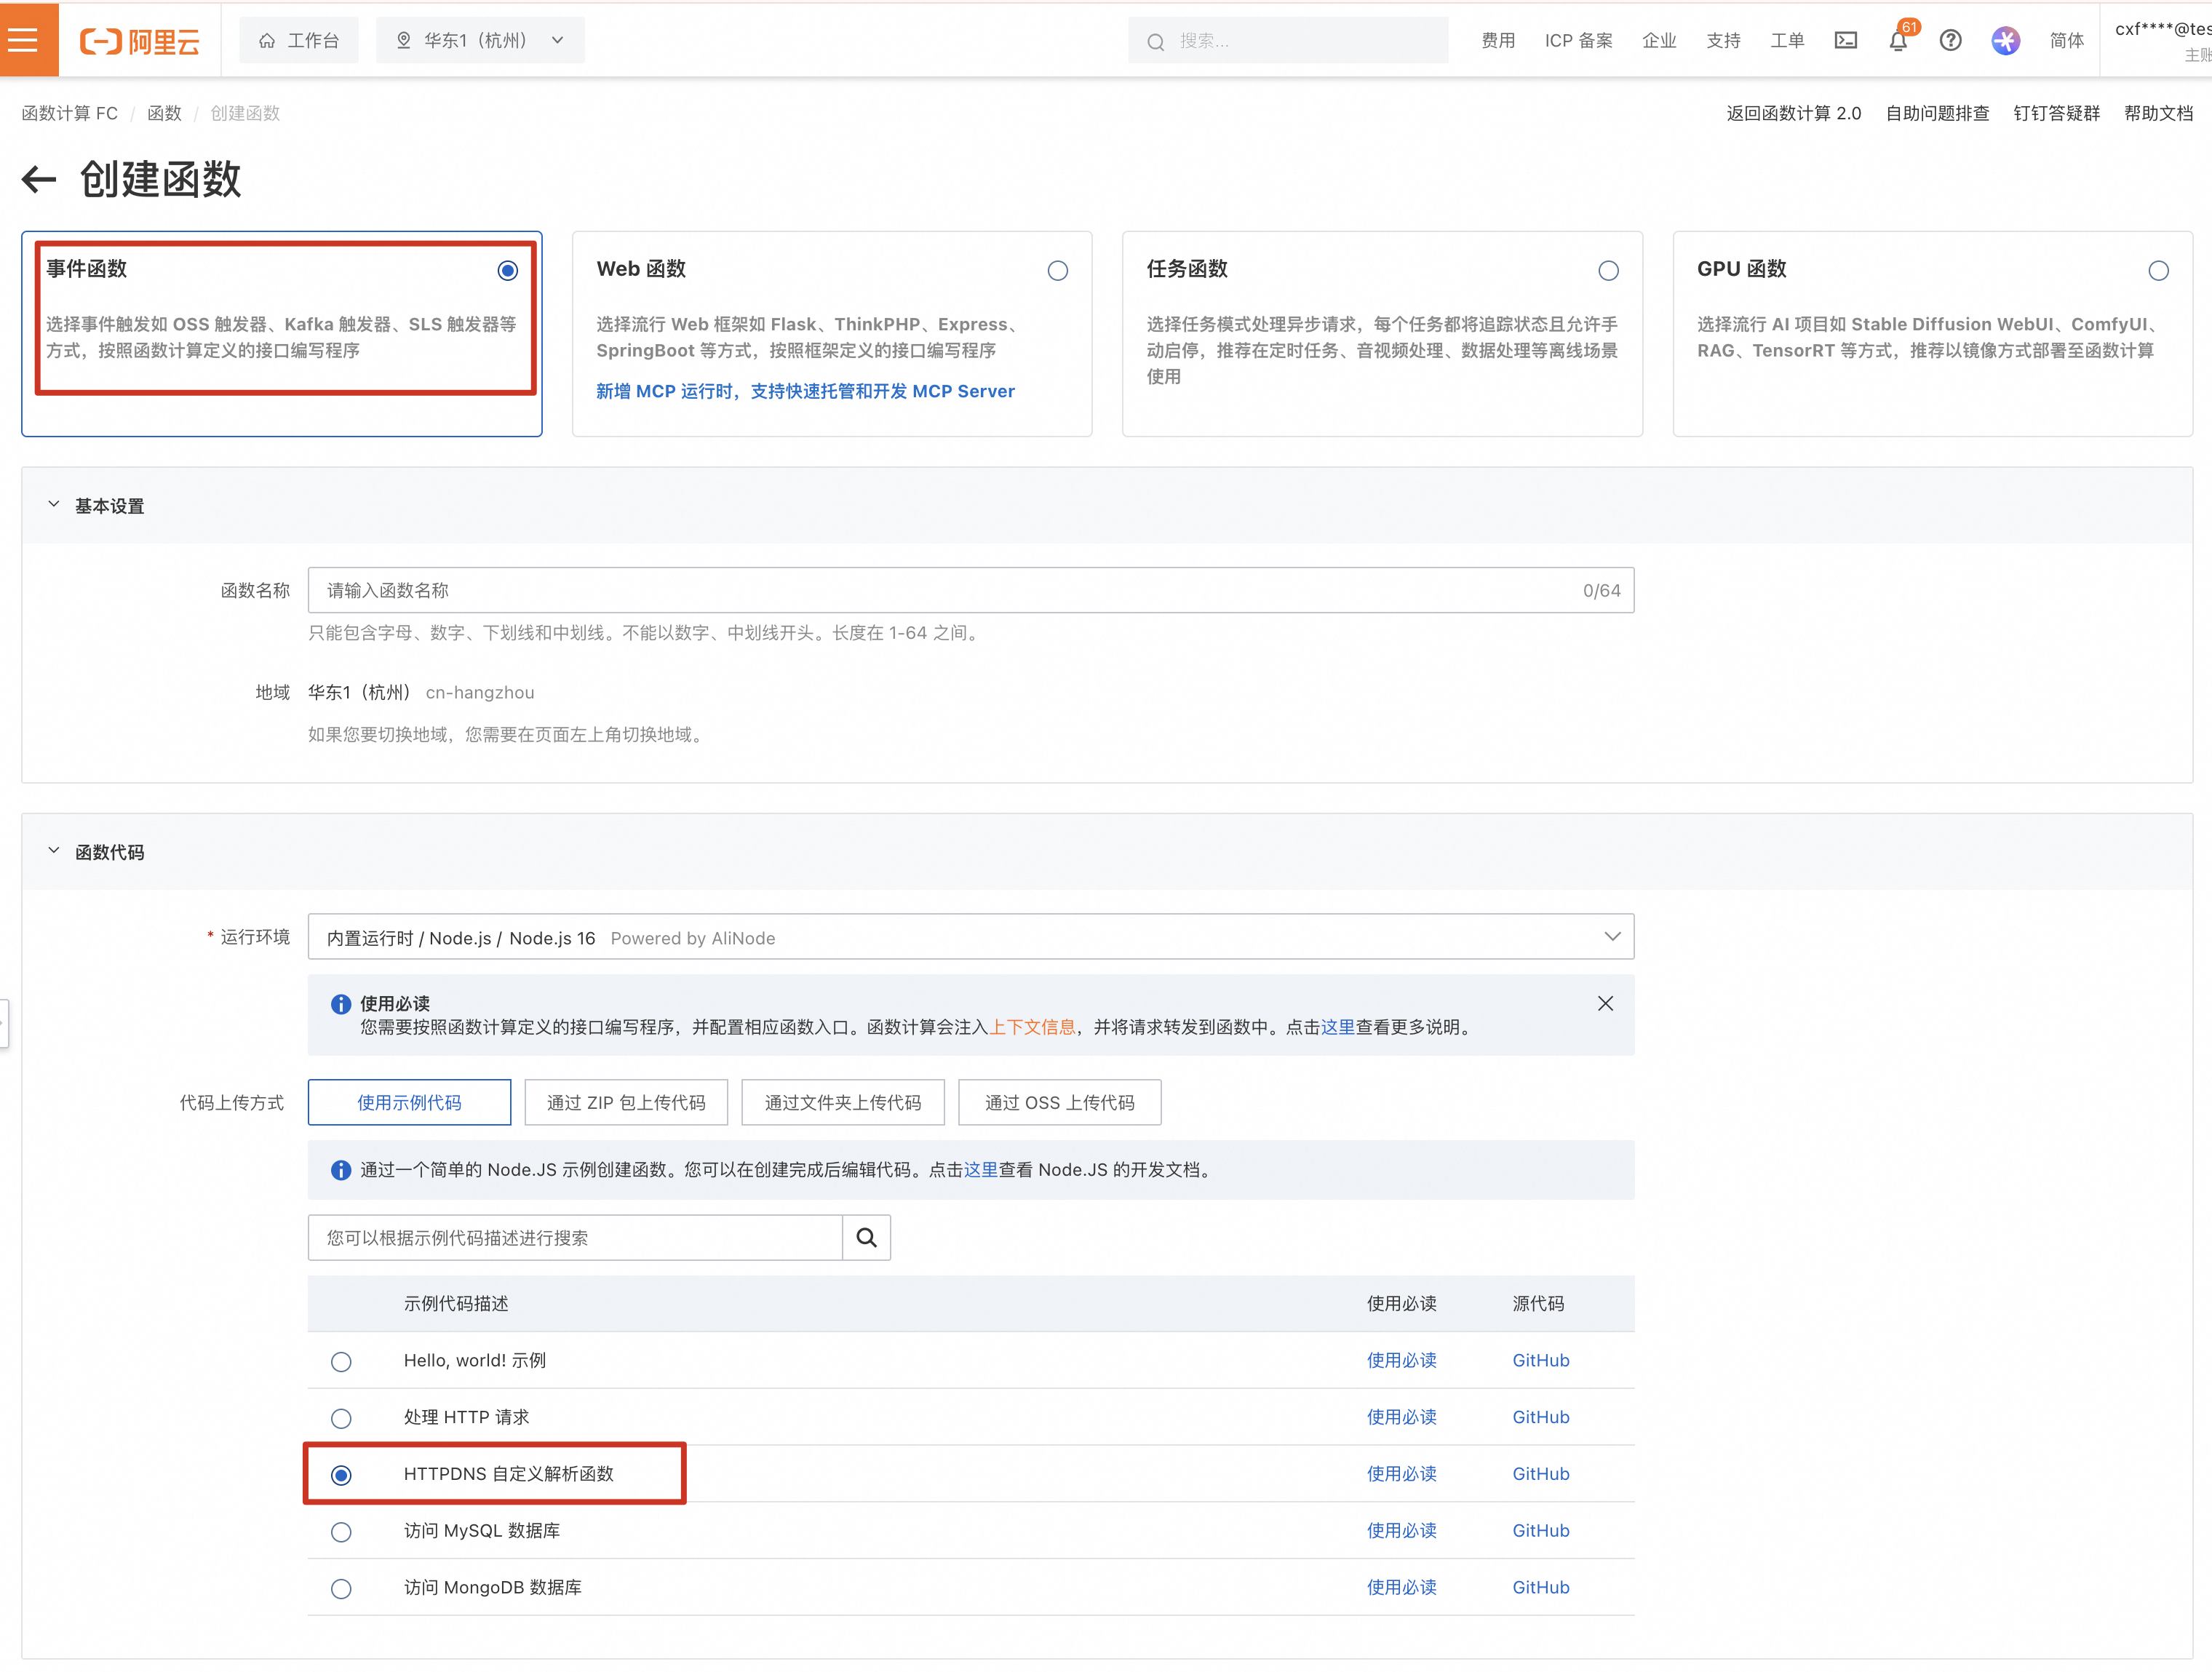
Task: Click 返回函数计算 2.0 link
Action: [1793, 113]
